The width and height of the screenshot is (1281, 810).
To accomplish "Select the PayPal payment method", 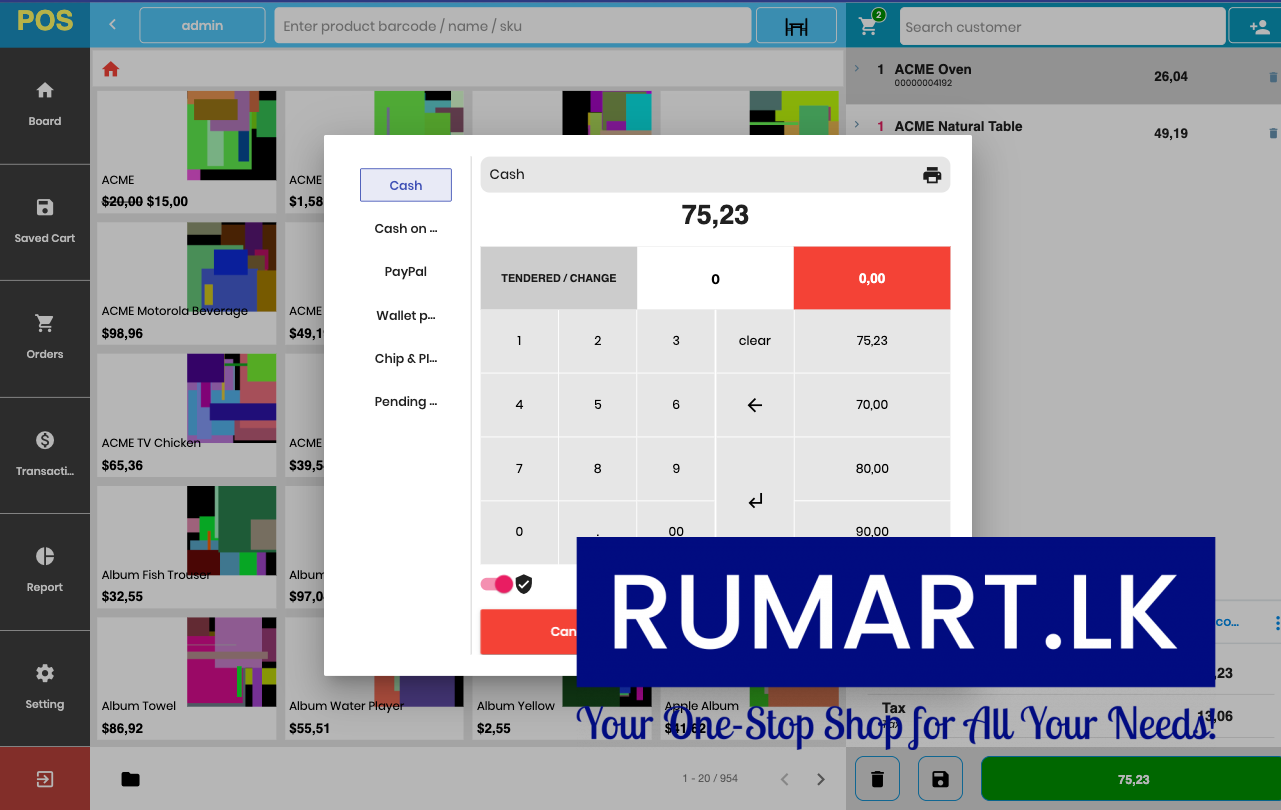I will click(x=406, y=272).
